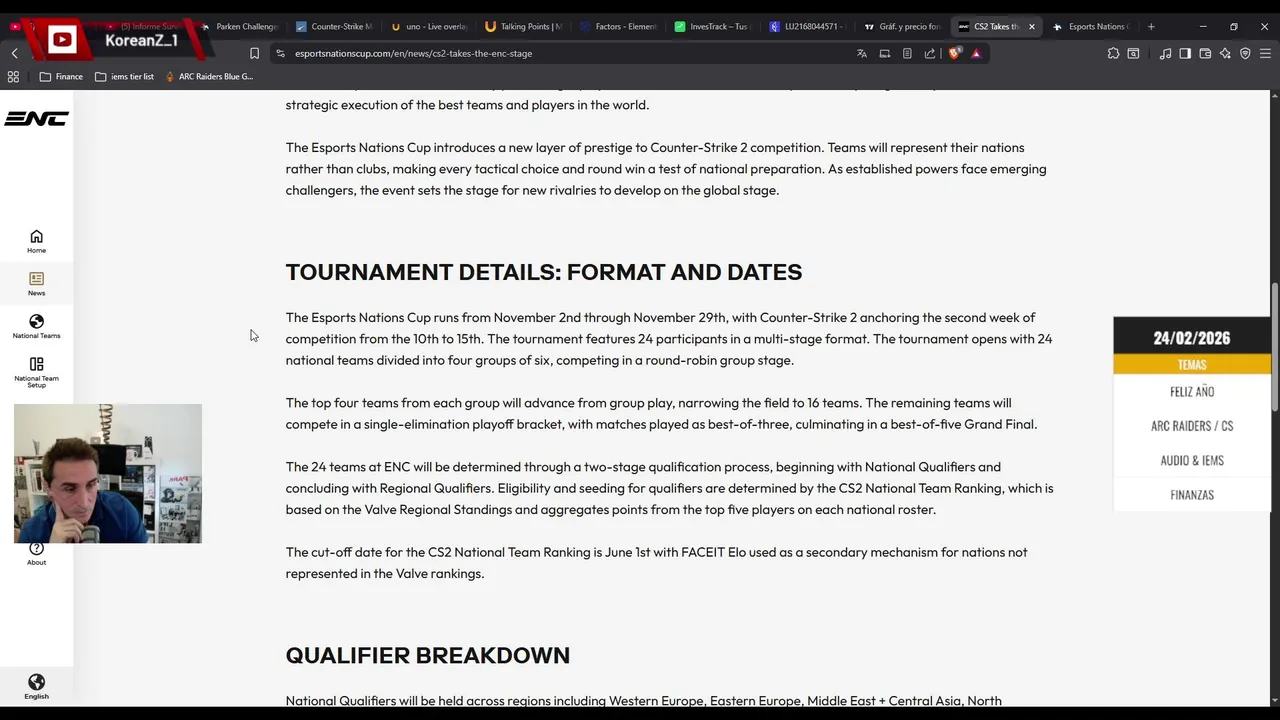
Task: Open the iems tier list bookmarks folder
Action: click(x=124, y=76)
